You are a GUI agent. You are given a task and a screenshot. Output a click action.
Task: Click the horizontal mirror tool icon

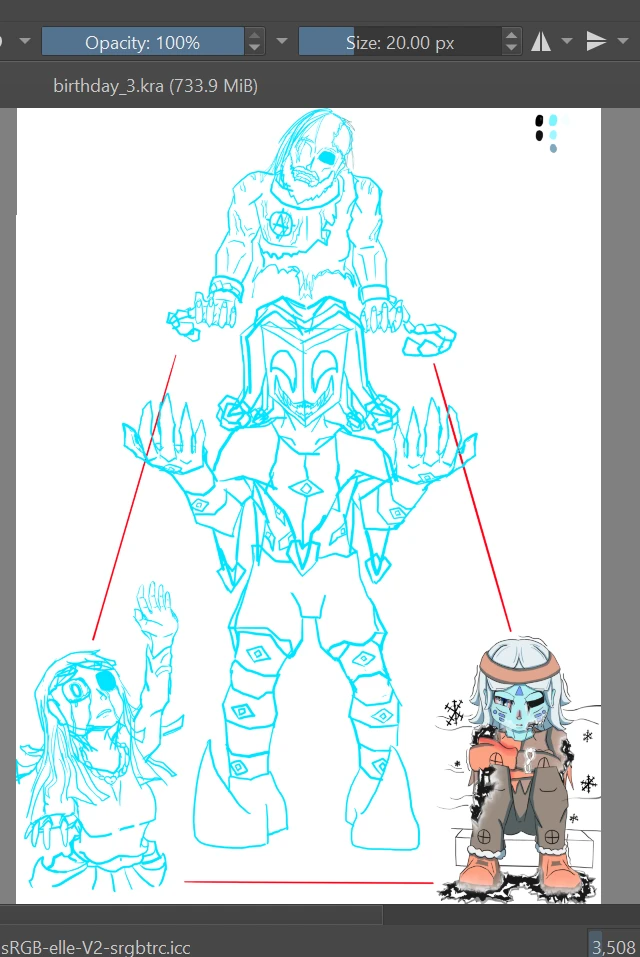click(x=541, y=42)
